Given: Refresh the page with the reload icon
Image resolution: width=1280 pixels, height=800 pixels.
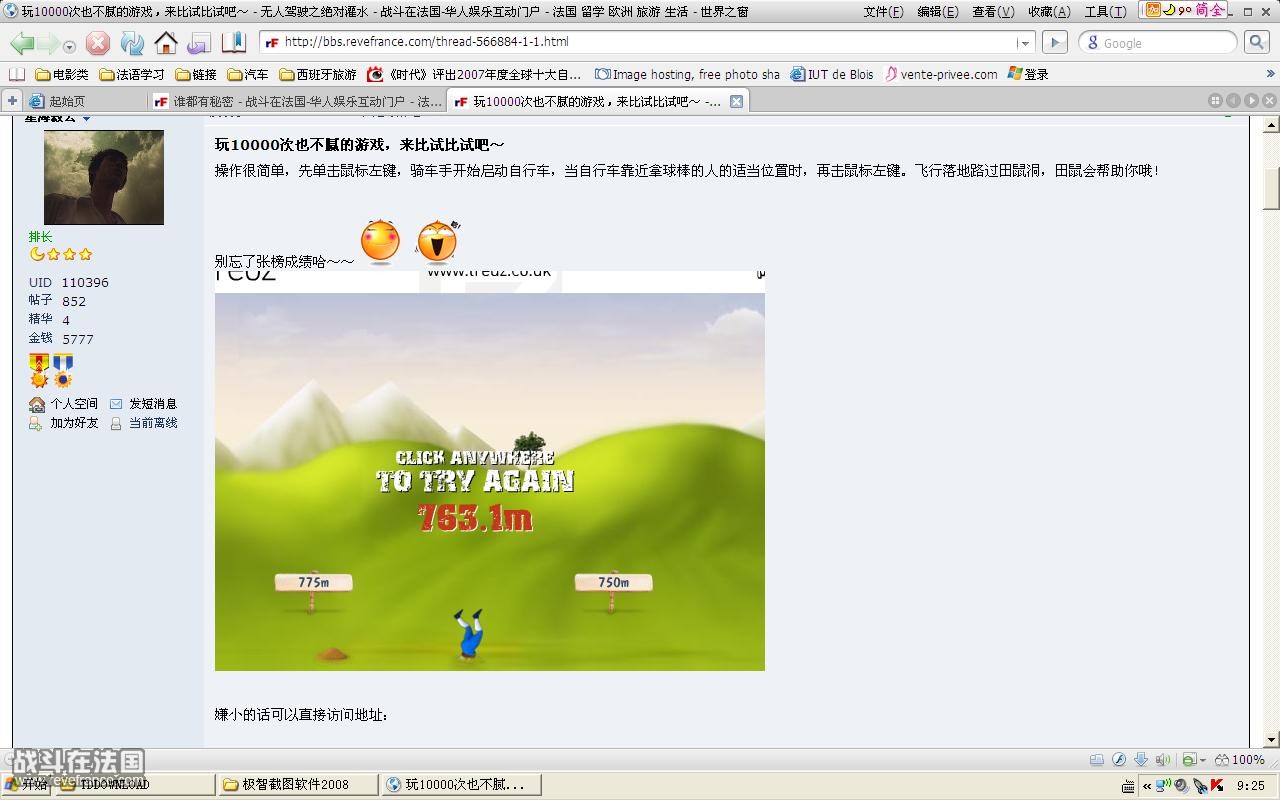Looking at the screenshot, I should click(132, 43).
